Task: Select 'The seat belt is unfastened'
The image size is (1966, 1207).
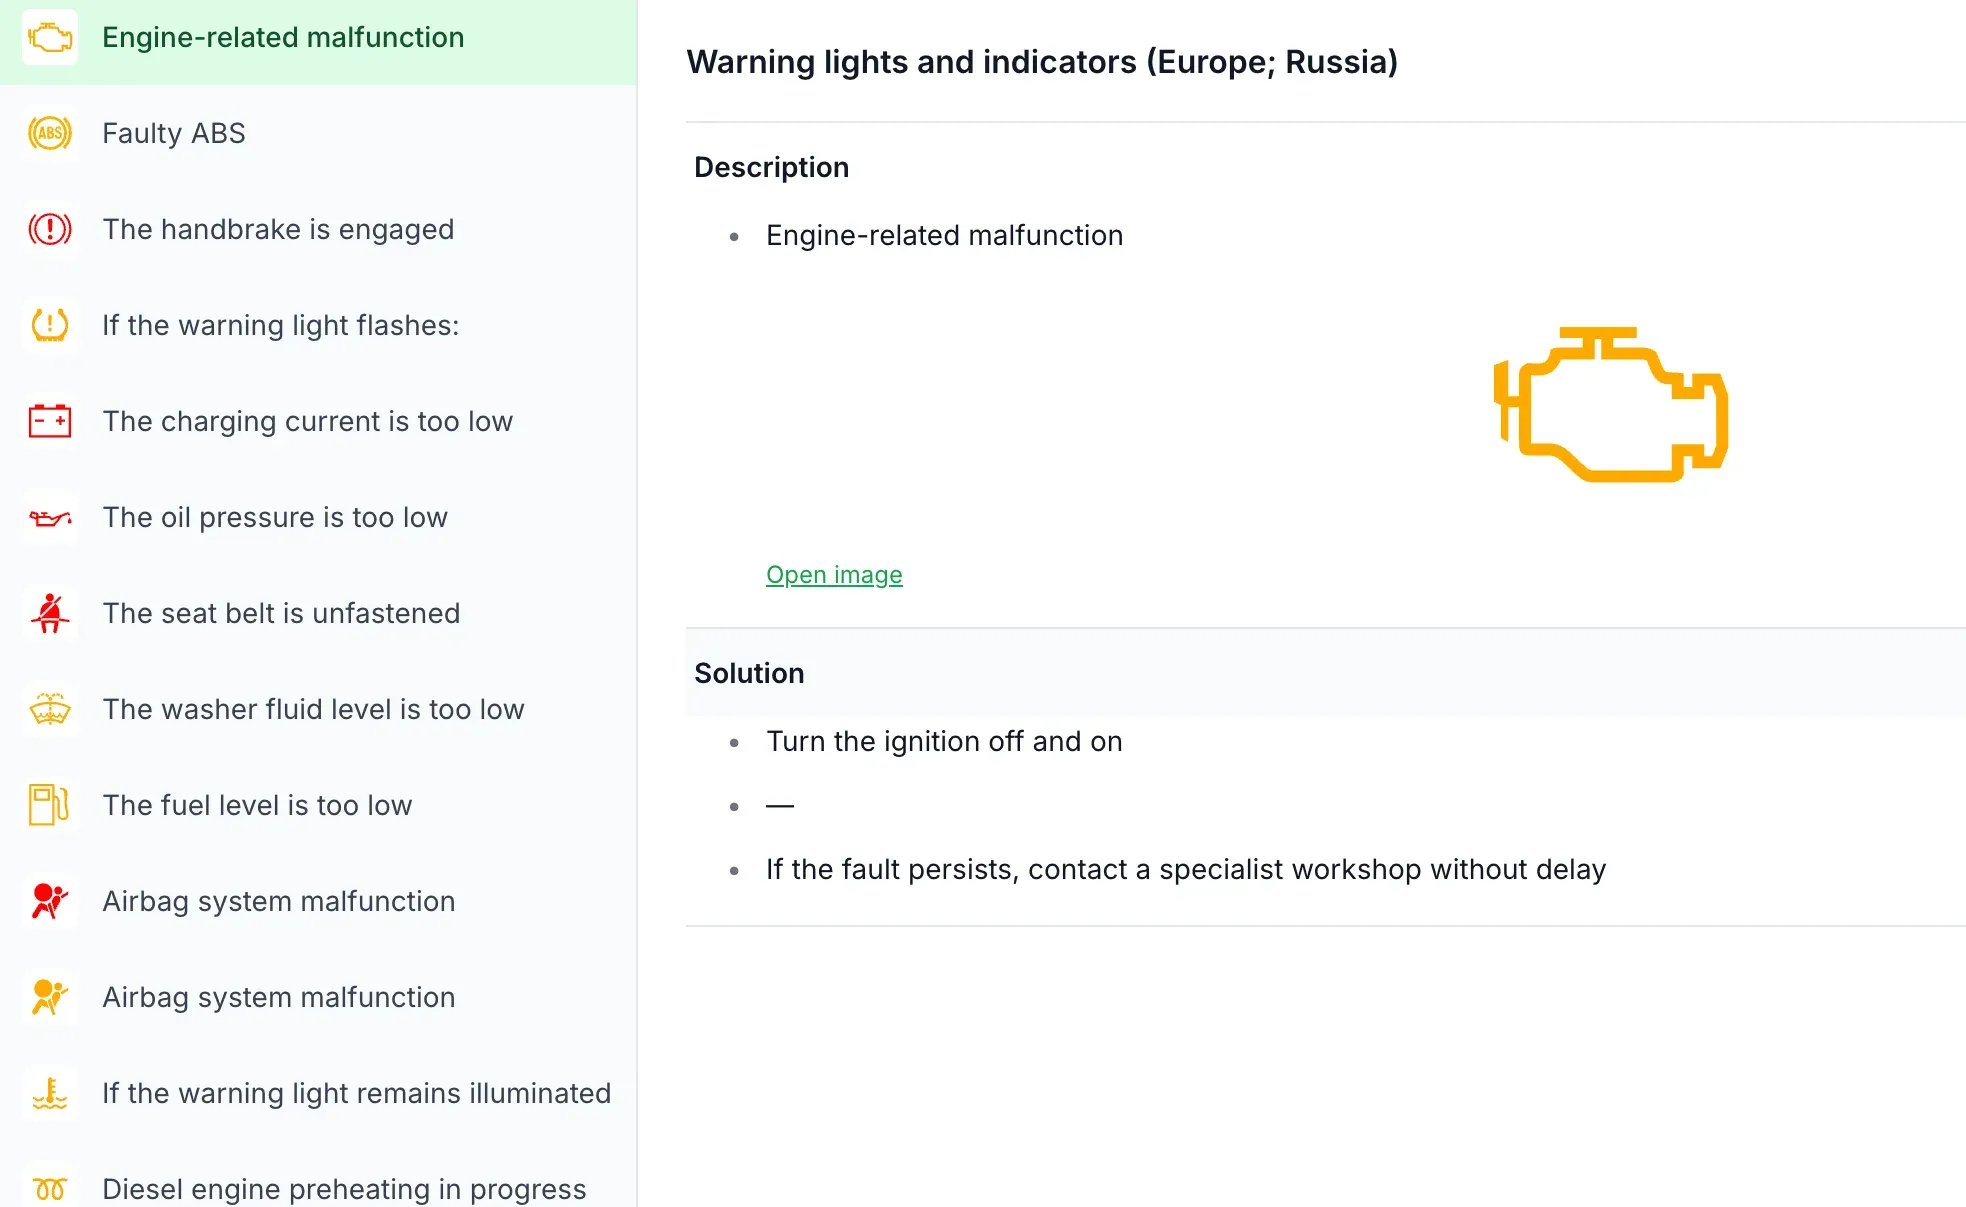Action: 318,613
